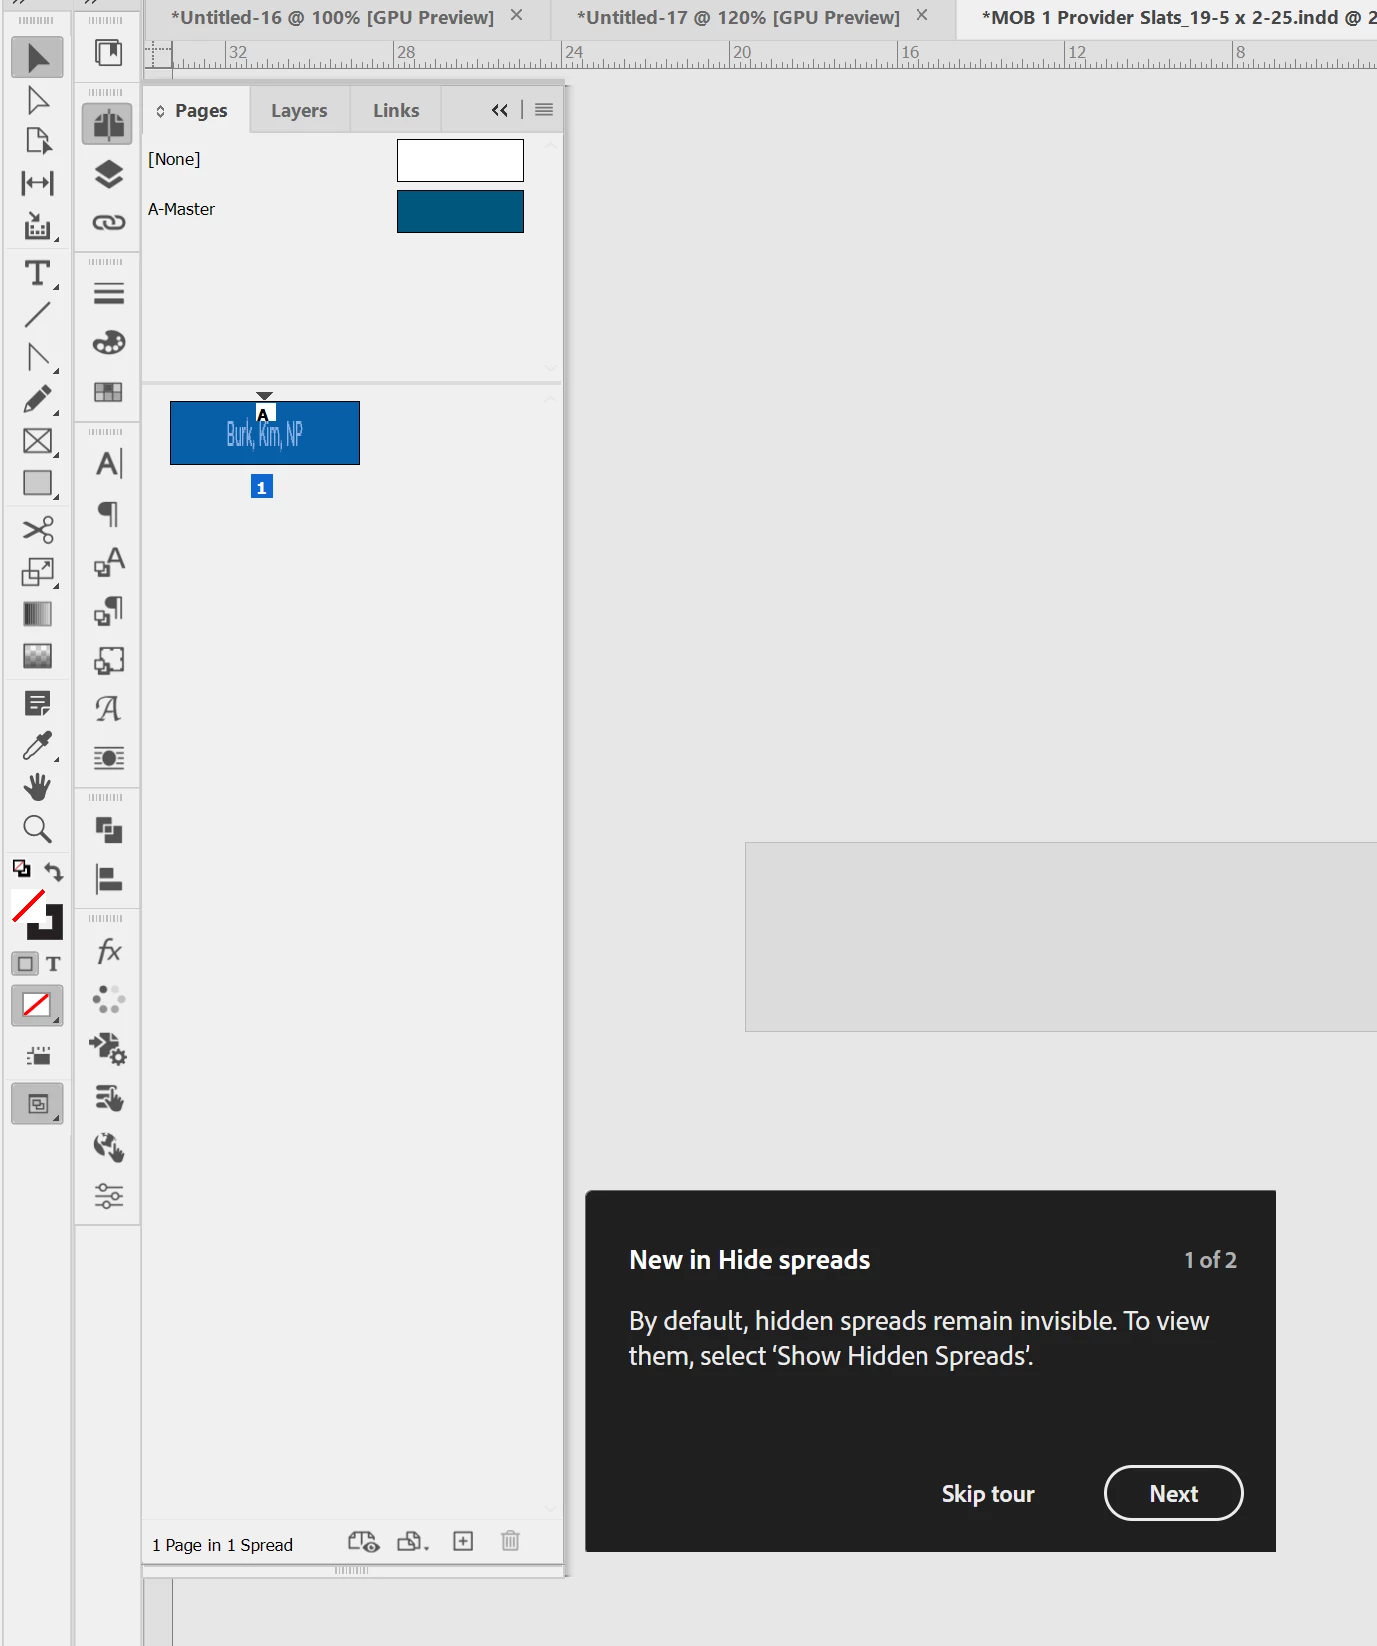The width and height of the screenshot is (1377, 1646).
Task: Click the Pages dock icon
Action: click(x=107, y=124)
